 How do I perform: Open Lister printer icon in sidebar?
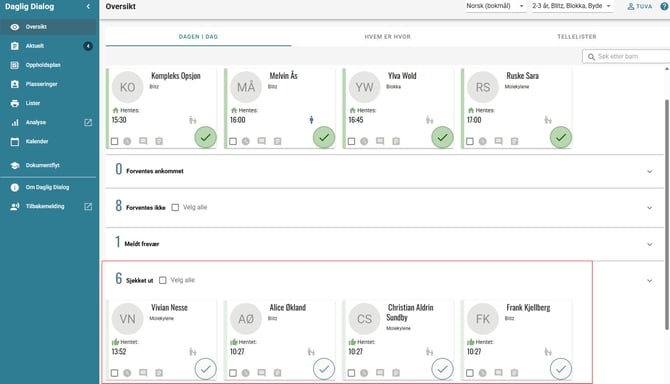[x=15, y=103]
